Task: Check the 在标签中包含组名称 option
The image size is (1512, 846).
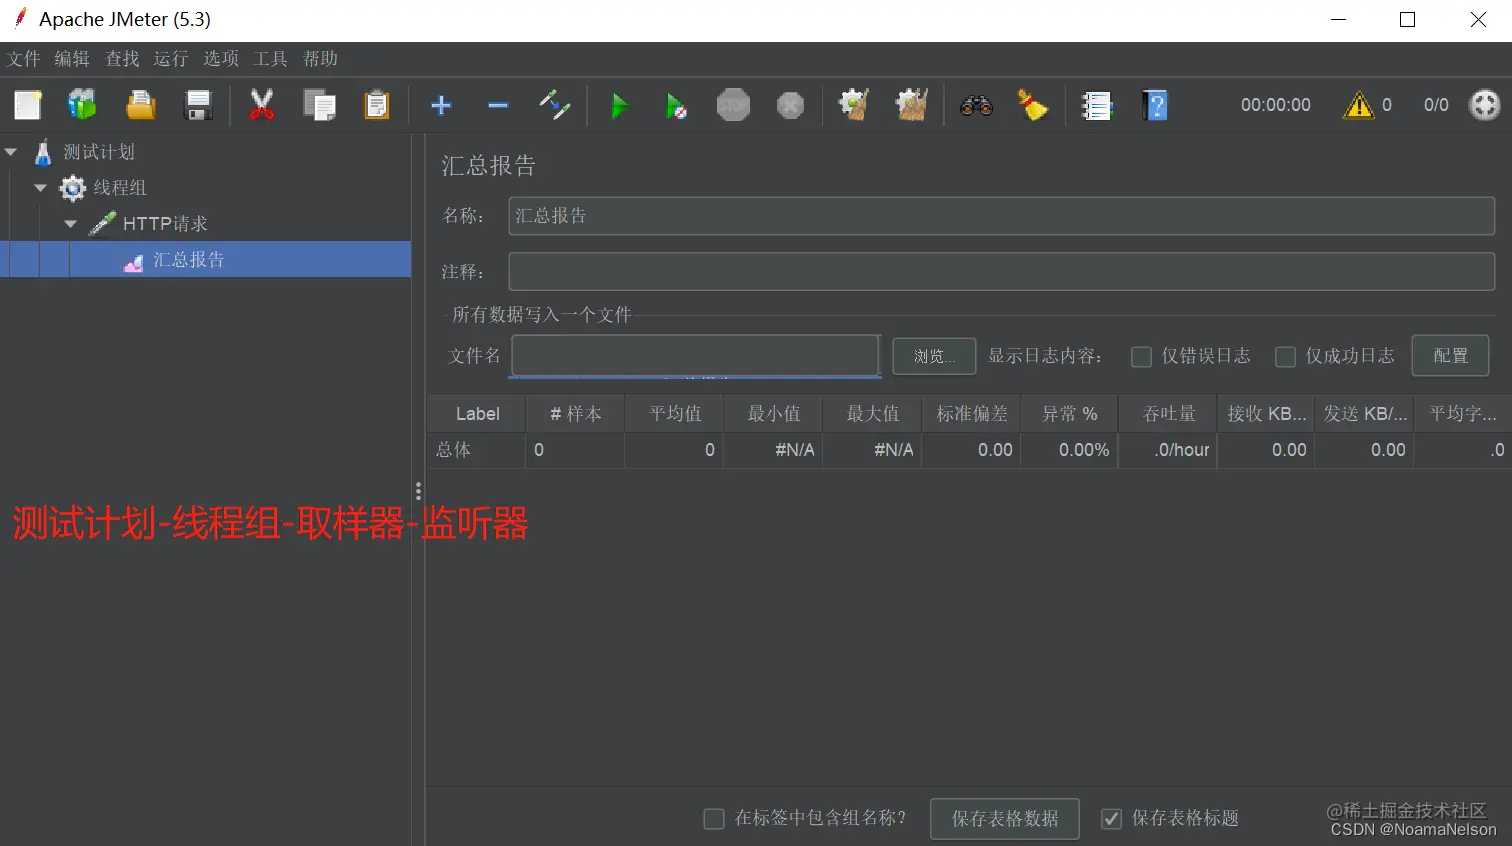Action: (714, 818)
